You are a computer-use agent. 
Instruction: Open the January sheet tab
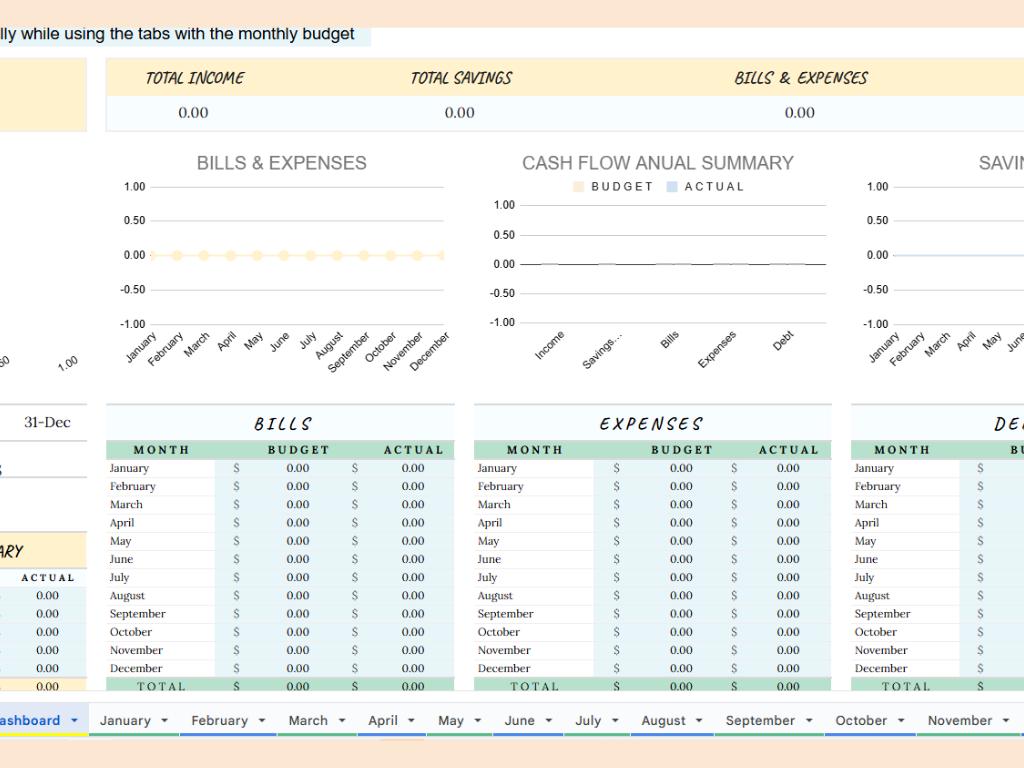coord(125,720)
